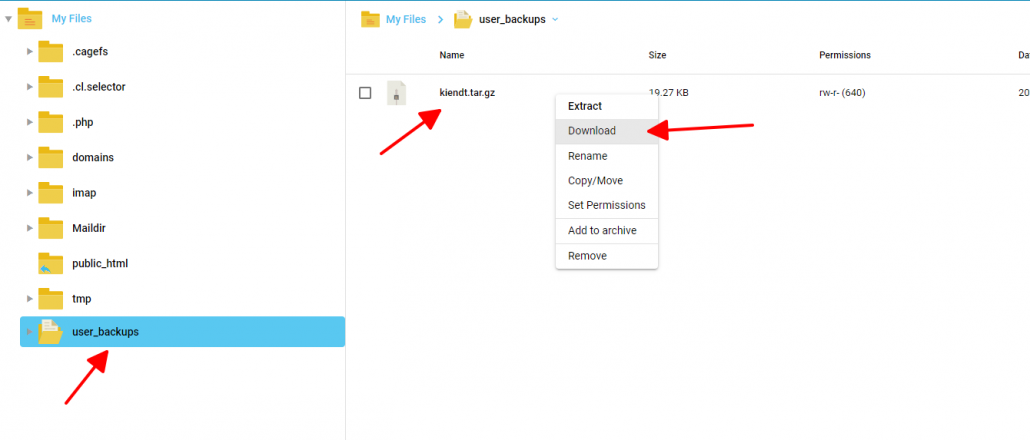Screen dimensions: 1030x440
Task: Choose Add to archive from the context menu
Action: (607, 231)
